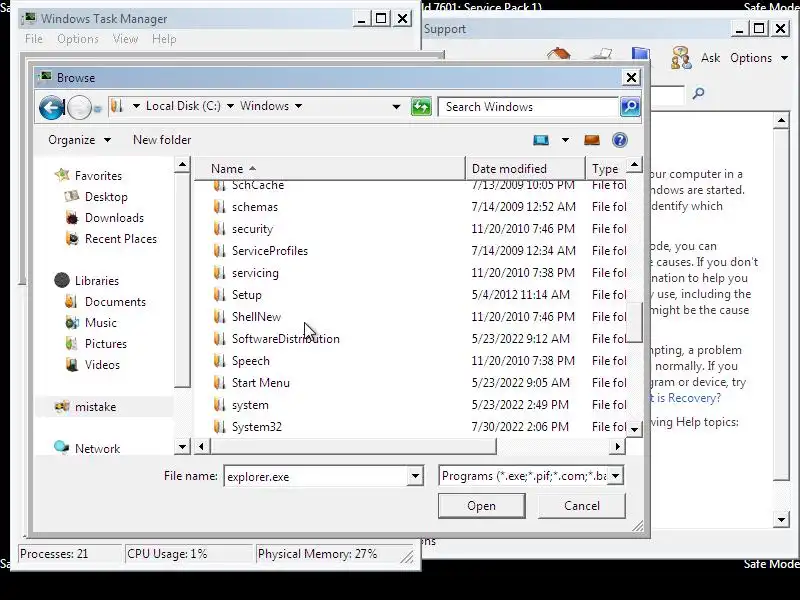
Task: Click the Network icon in the sidebar
Action: tap(61, 447)
